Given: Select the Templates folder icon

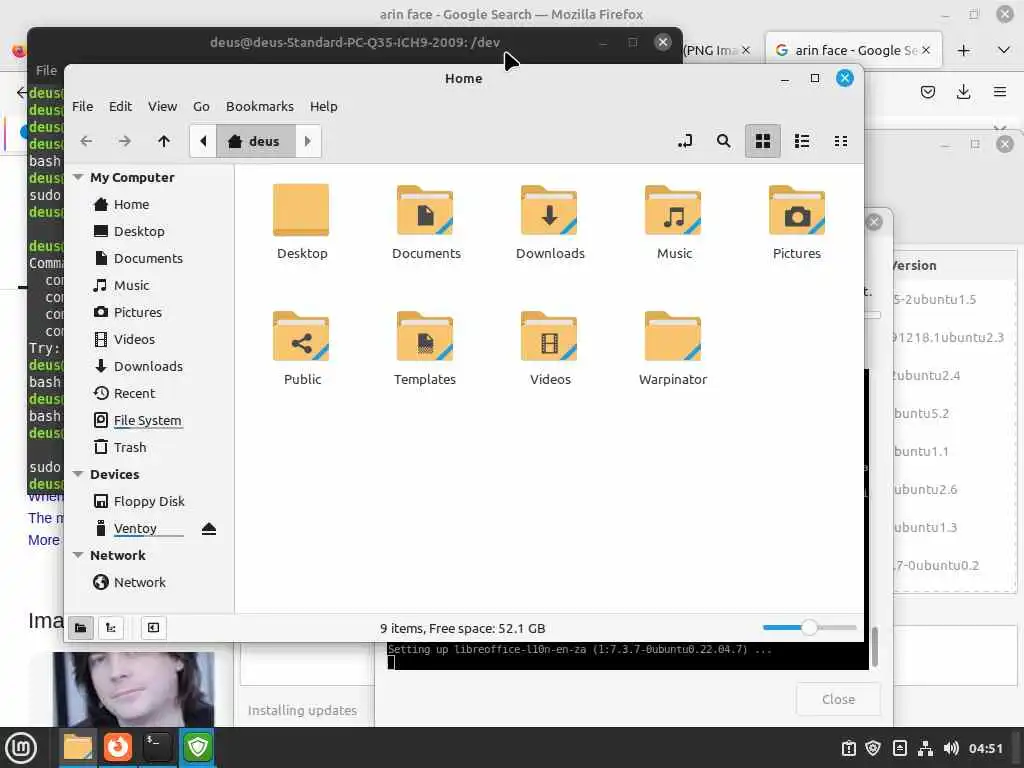Looking at the screenshot, I should (425, 336).
